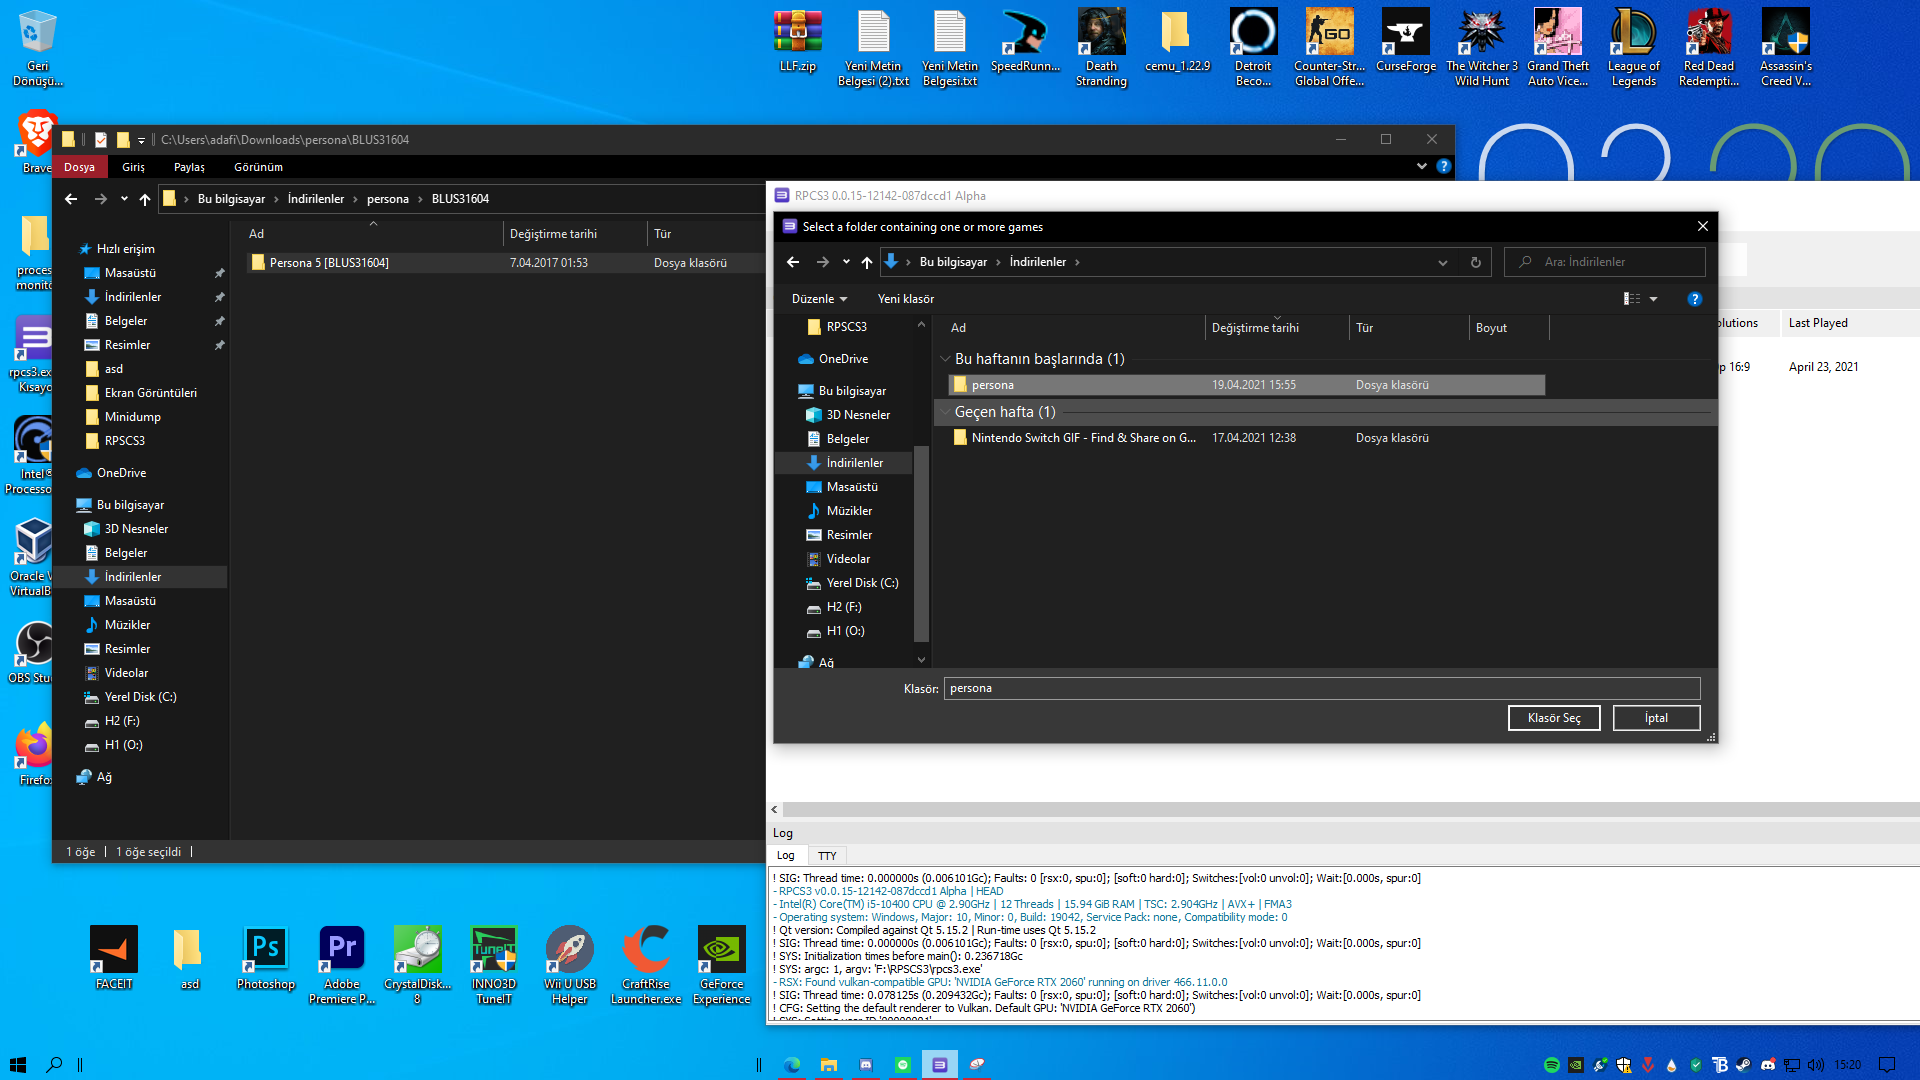
Task: Open CraftRise Launcher.exe icon
Action: coord(645,965)
